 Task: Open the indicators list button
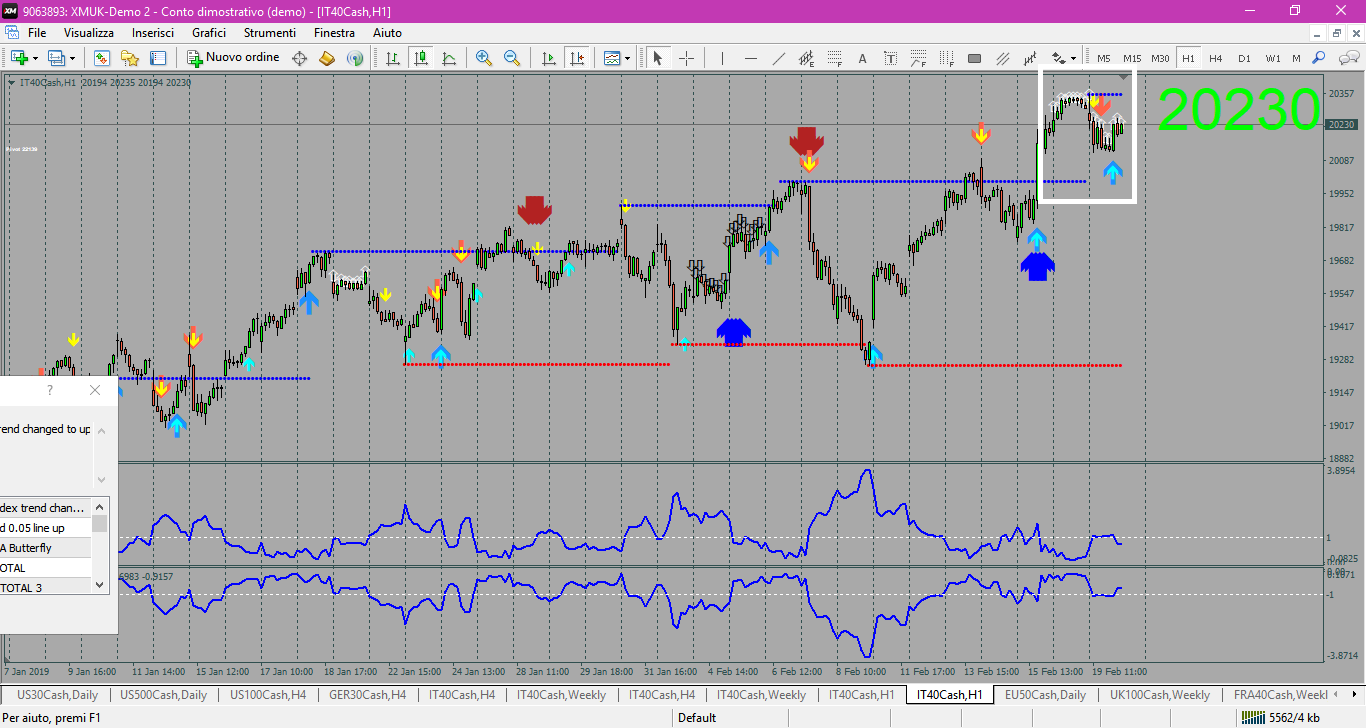(611, 58)
